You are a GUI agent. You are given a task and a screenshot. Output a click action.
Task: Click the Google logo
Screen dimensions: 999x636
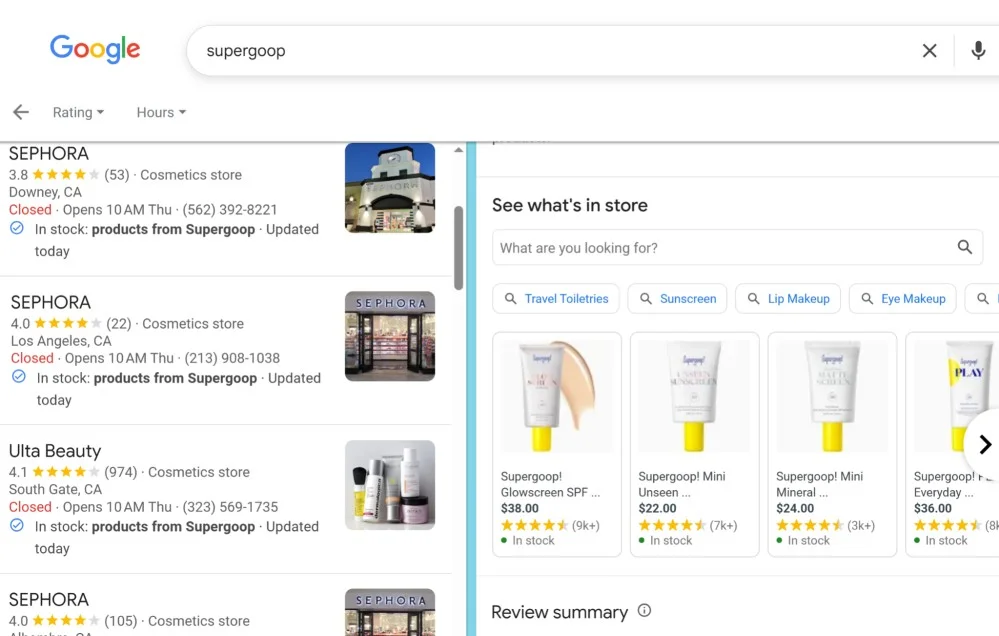95,49
